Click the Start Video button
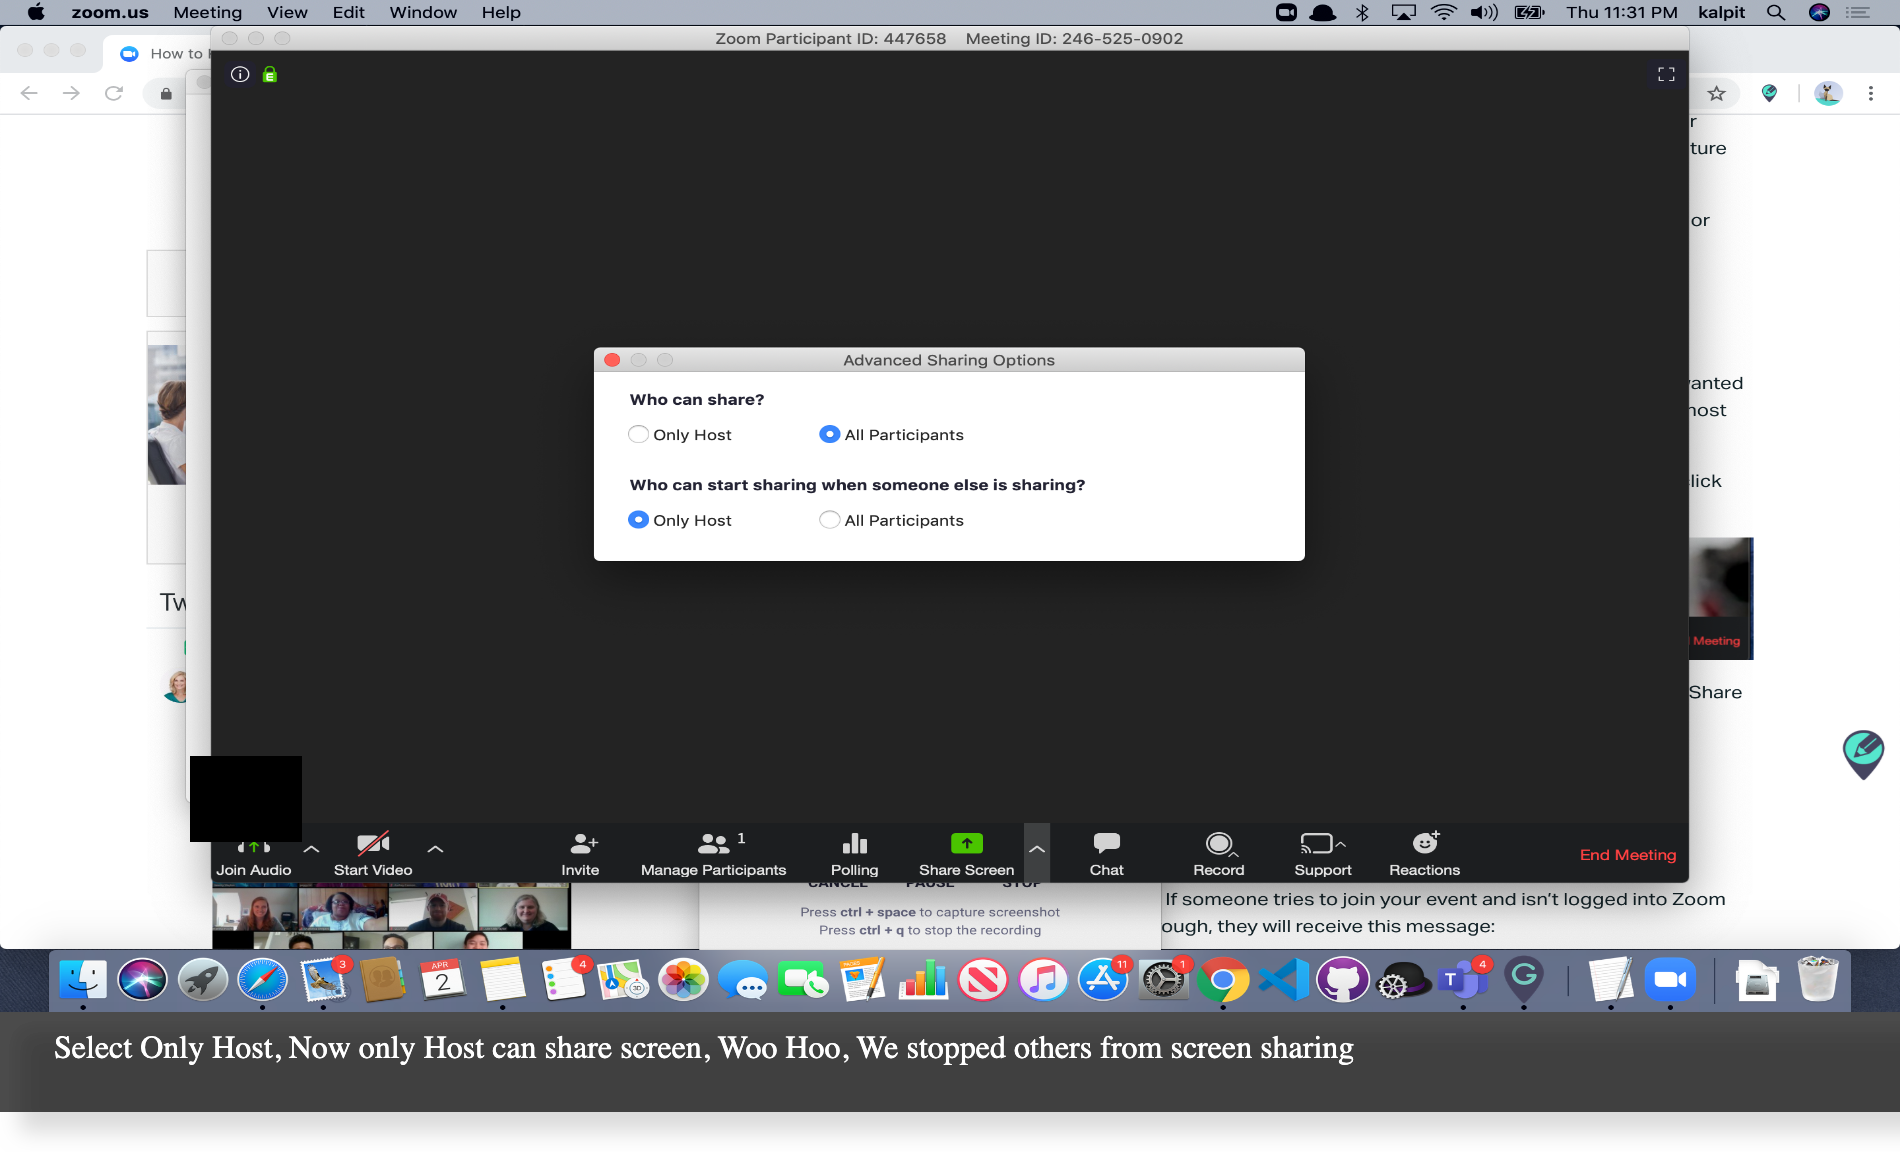 tap(373, 853)
